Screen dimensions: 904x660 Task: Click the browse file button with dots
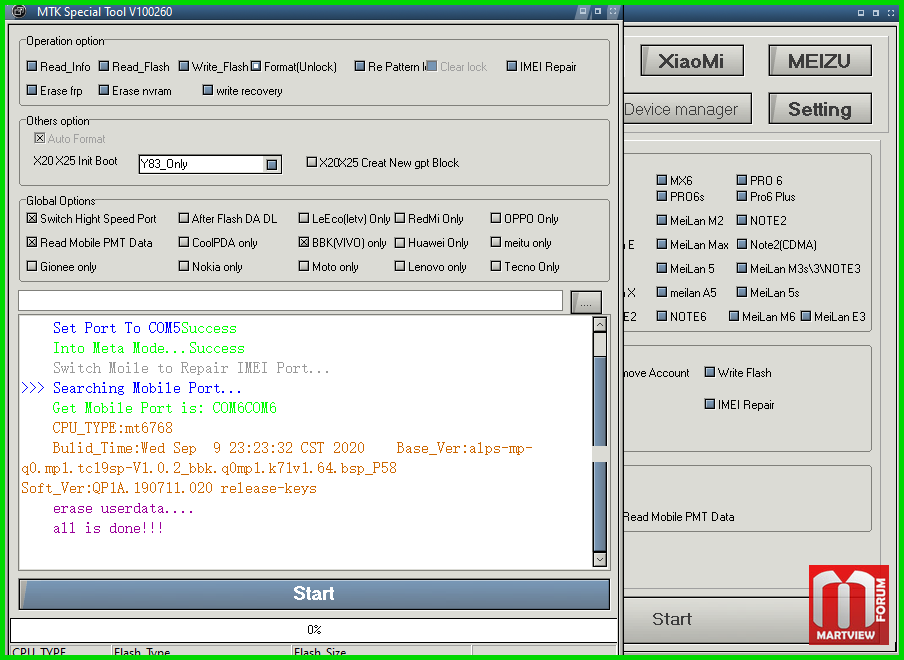coord(586,303)
